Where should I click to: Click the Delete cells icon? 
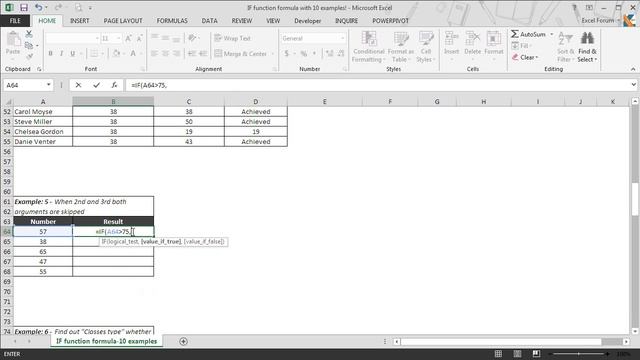[473, 39]
